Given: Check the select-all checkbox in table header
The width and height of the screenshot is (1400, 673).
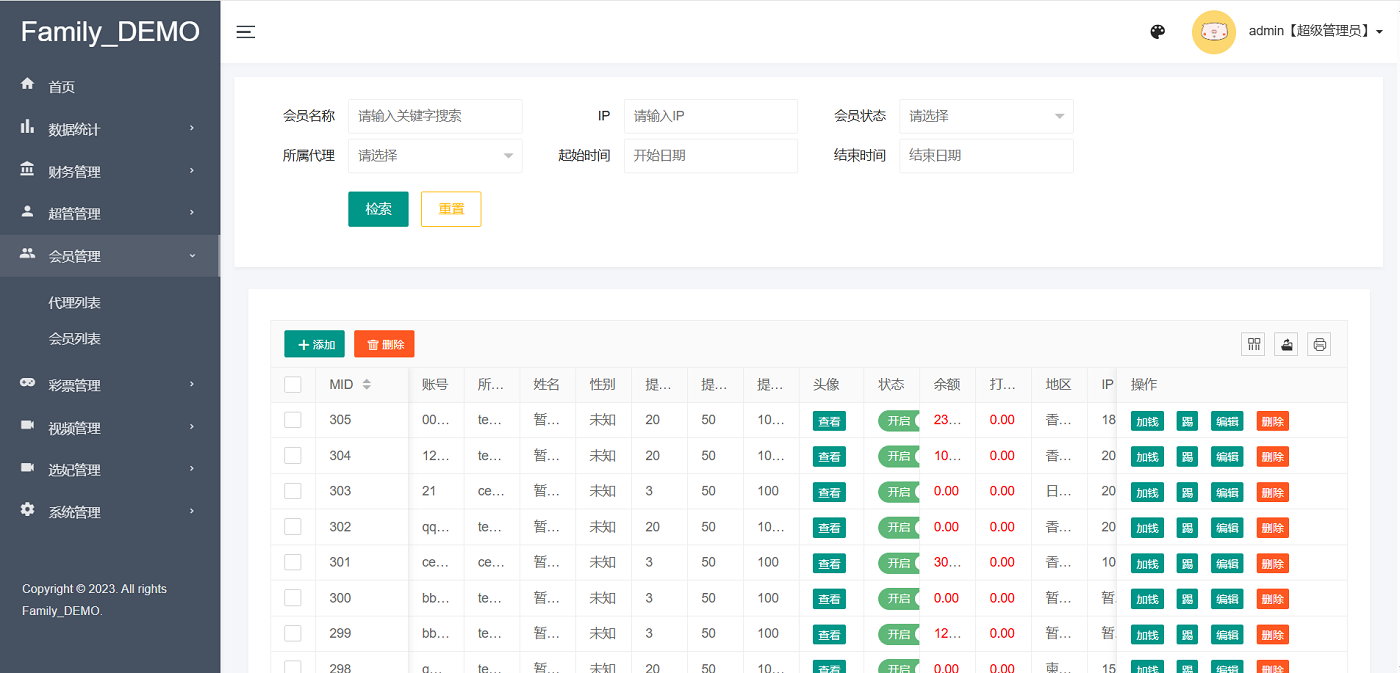Looking at the screenshot, I should tap(293, 385).
